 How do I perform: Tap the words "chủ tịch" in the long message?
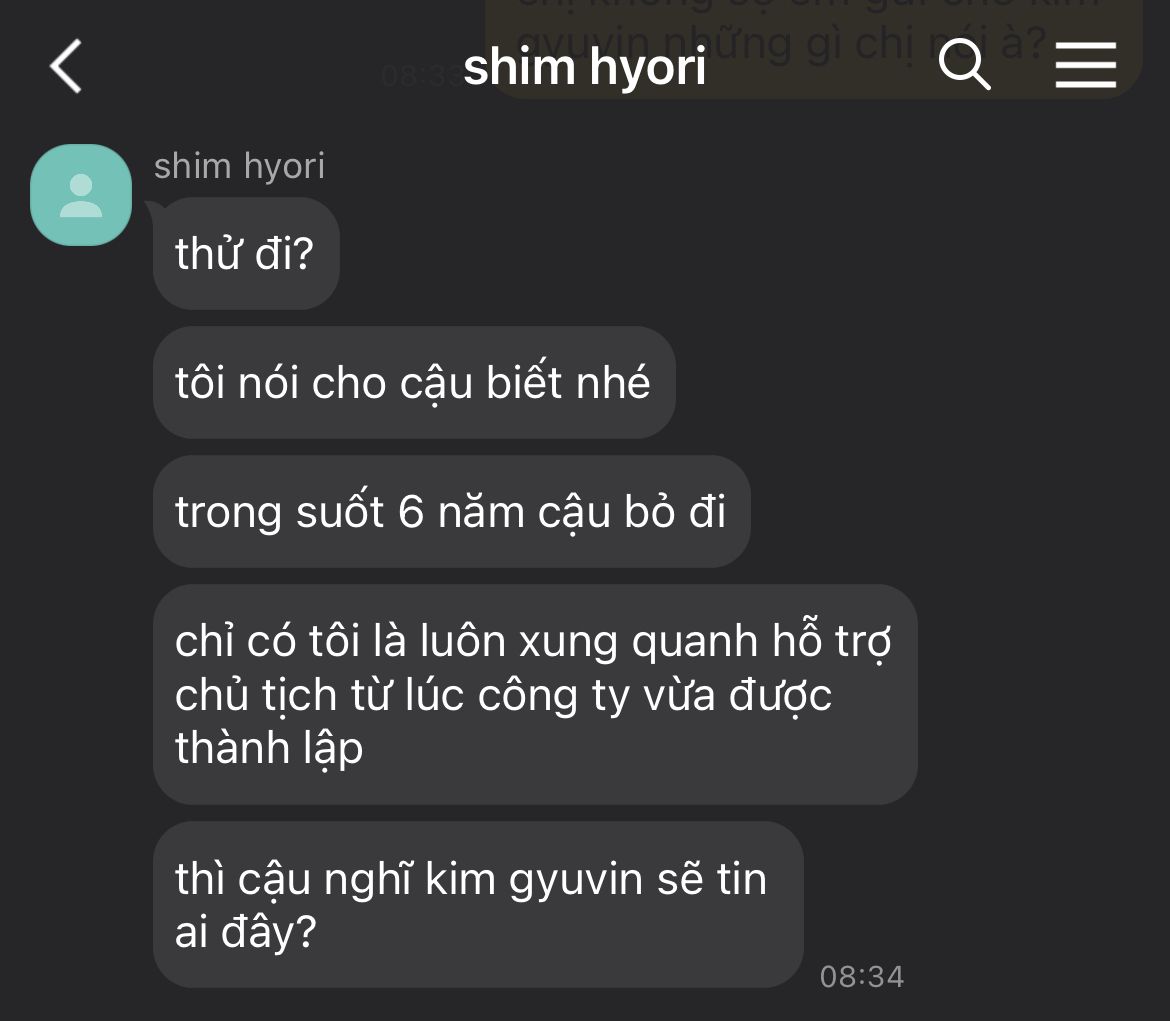tap(256, 696)
